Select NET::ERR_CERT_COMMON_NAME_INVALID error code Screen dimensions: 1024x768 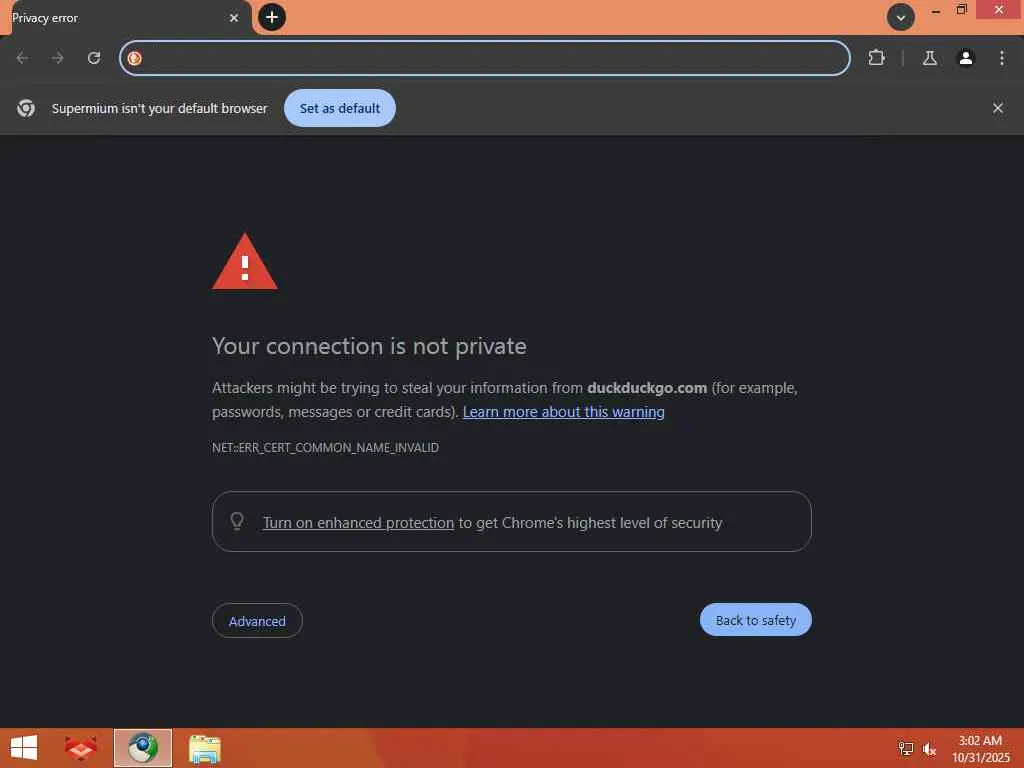tap(325, 448)
